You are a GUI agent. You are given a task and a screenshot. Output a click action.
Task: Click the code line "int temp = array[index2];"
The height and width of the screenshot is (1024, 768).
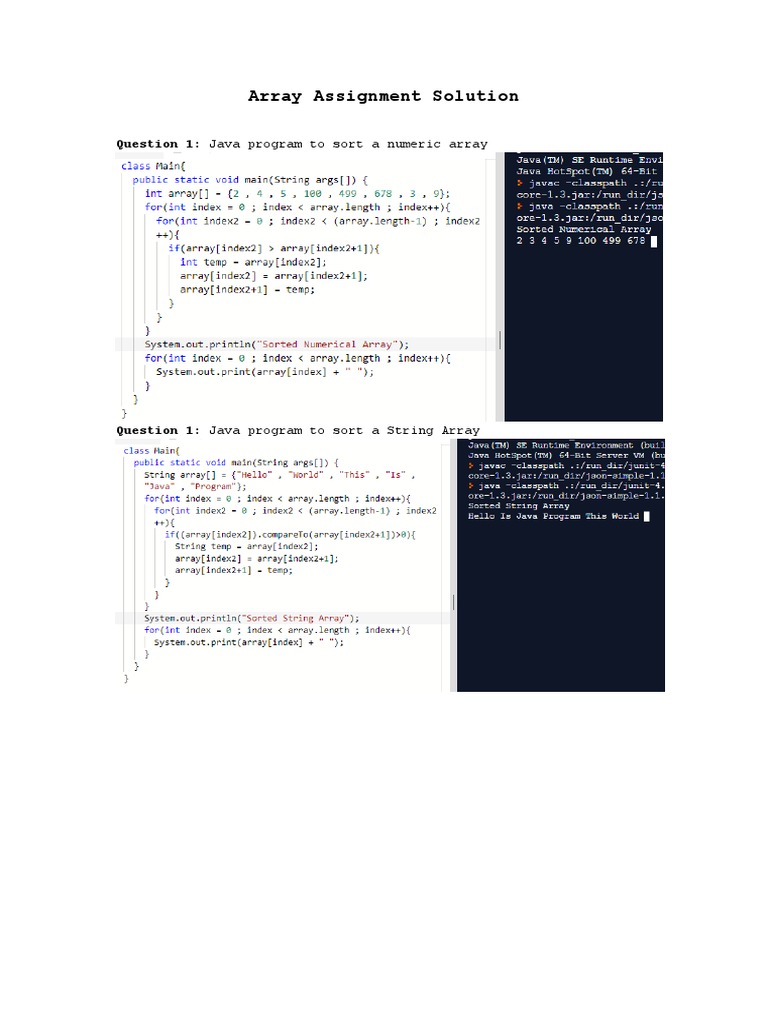(253, 262)
